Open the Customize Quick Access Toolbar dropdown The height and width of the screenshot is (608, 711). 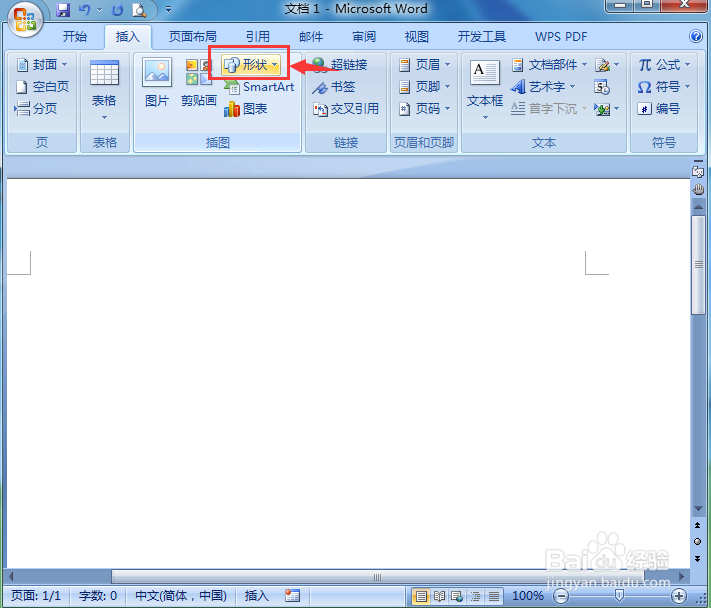pyautogui.click(x=168, y=10)
